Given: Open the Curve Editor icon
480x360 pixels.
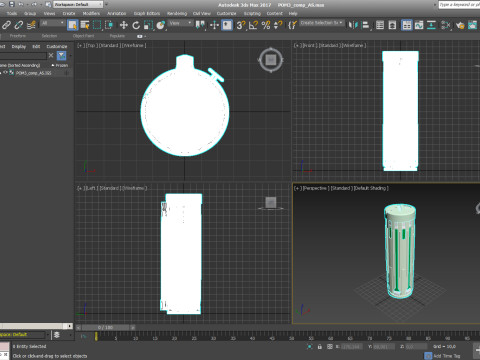Looking at the screenshot, I should (419, 25).
